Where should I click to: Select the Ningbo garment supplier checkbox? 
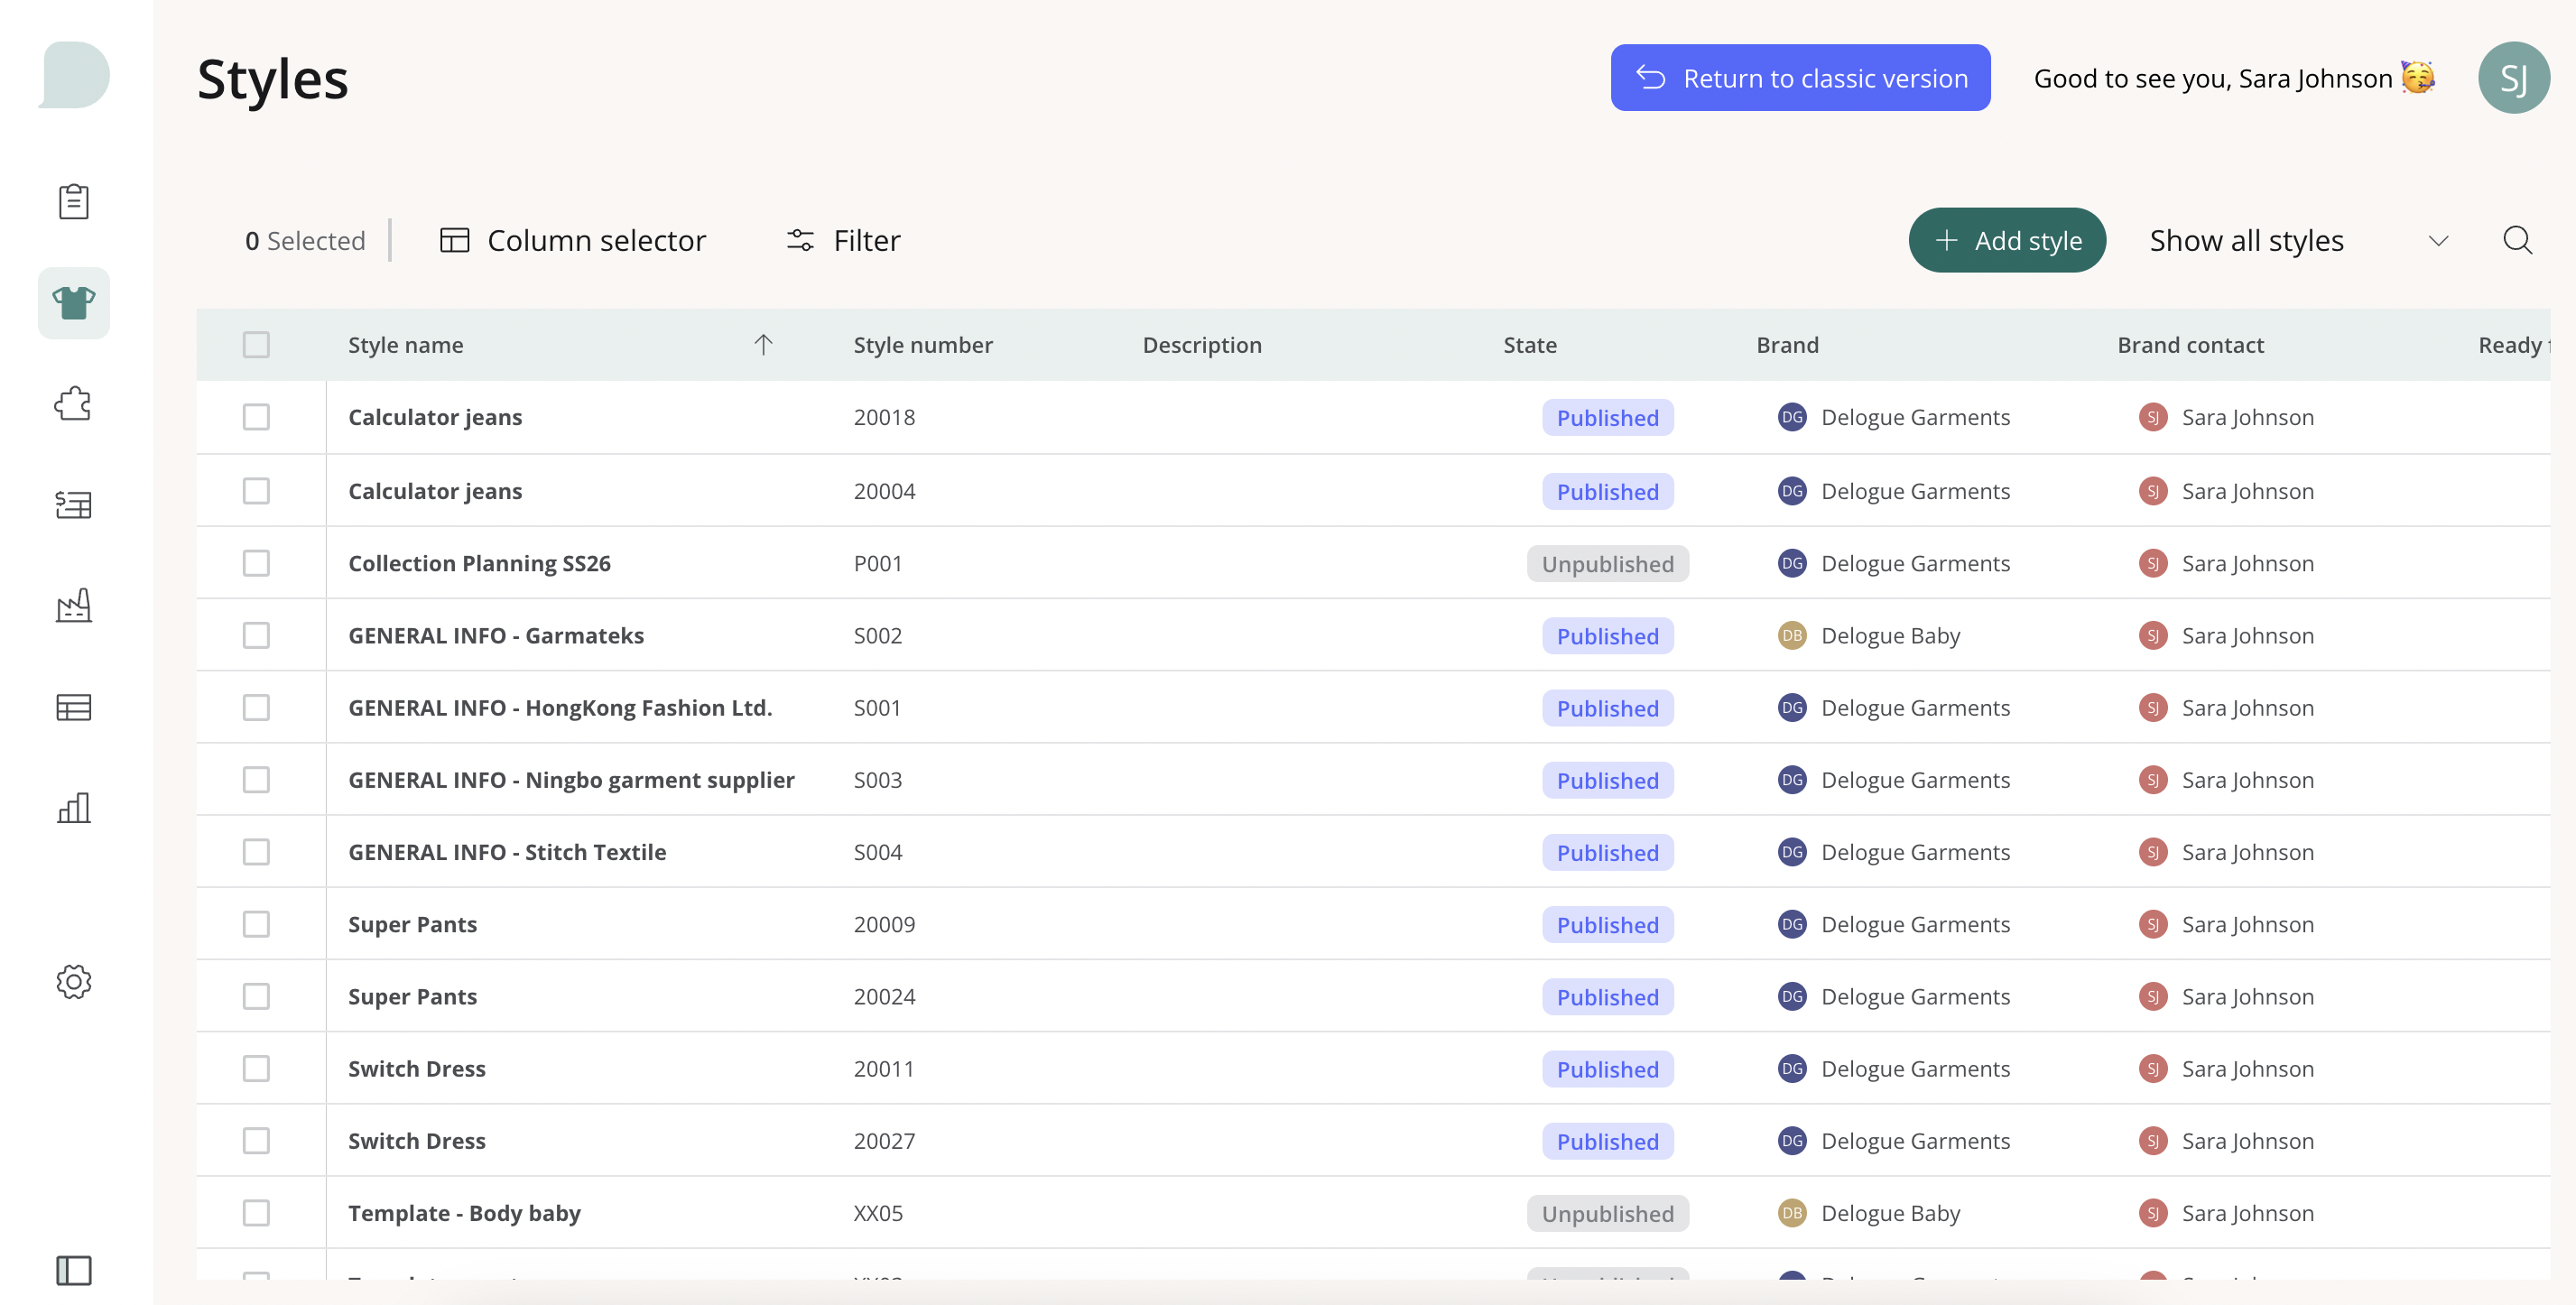(x=256, y=779)
